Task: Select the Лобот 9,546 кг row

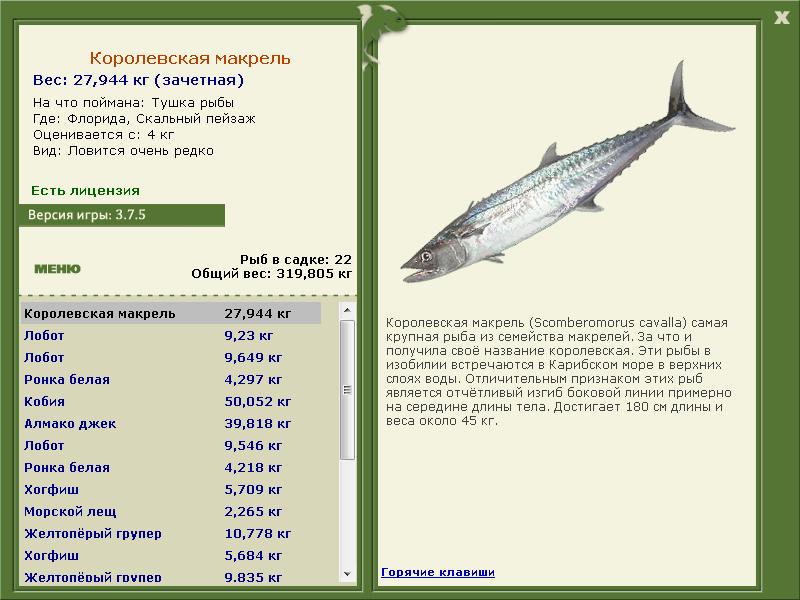Action: [171, 445]
